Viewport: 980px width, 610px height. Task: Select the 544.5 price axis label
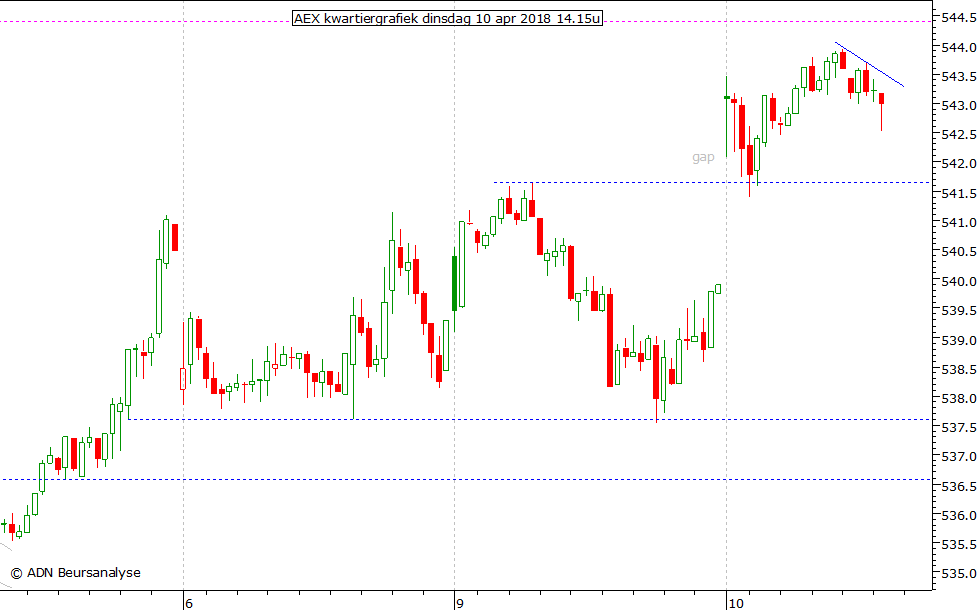[958, 18]
